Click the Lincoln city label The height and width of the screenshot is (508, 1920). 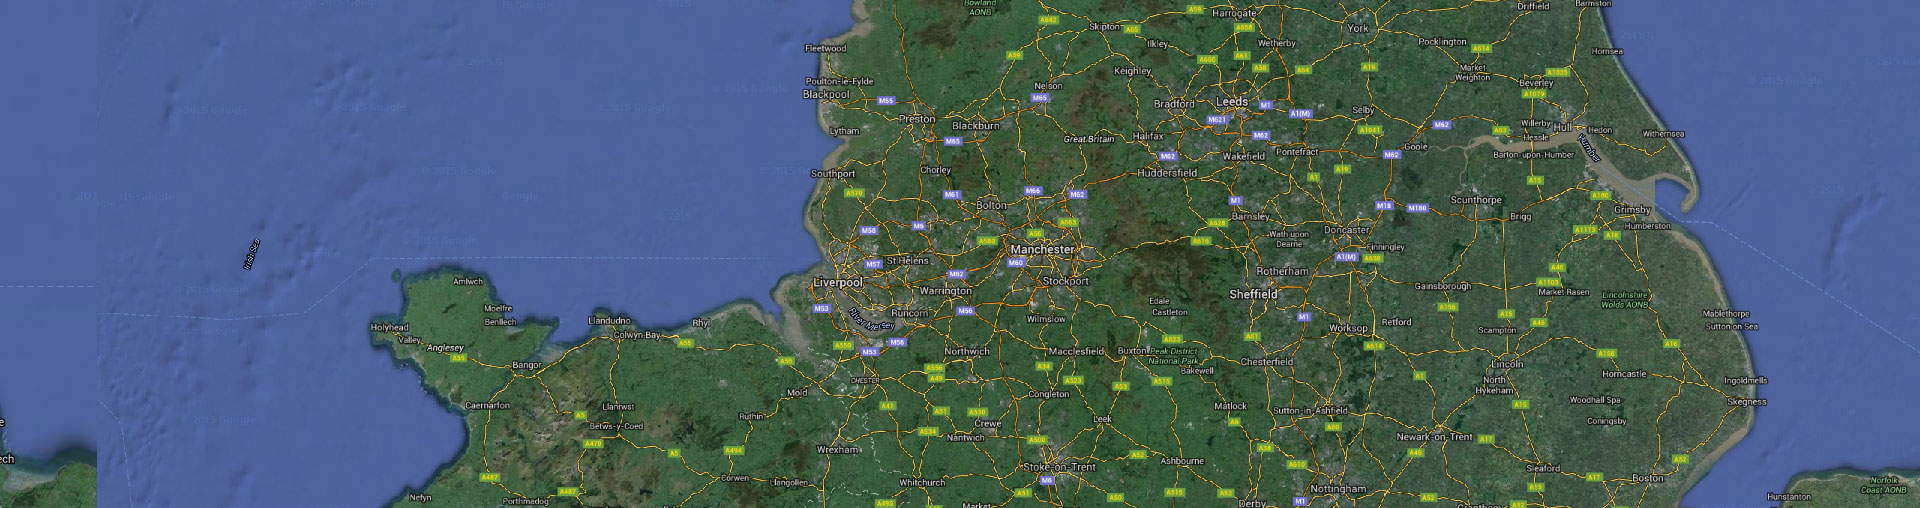coord(1507,364)
